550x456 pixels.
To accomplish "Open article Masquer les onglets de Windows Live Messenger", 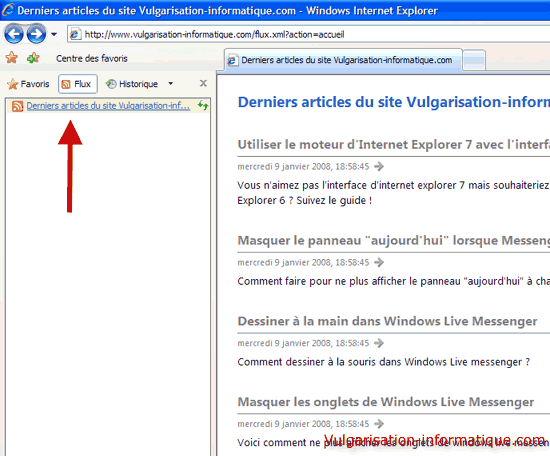I will pos(386,402).
